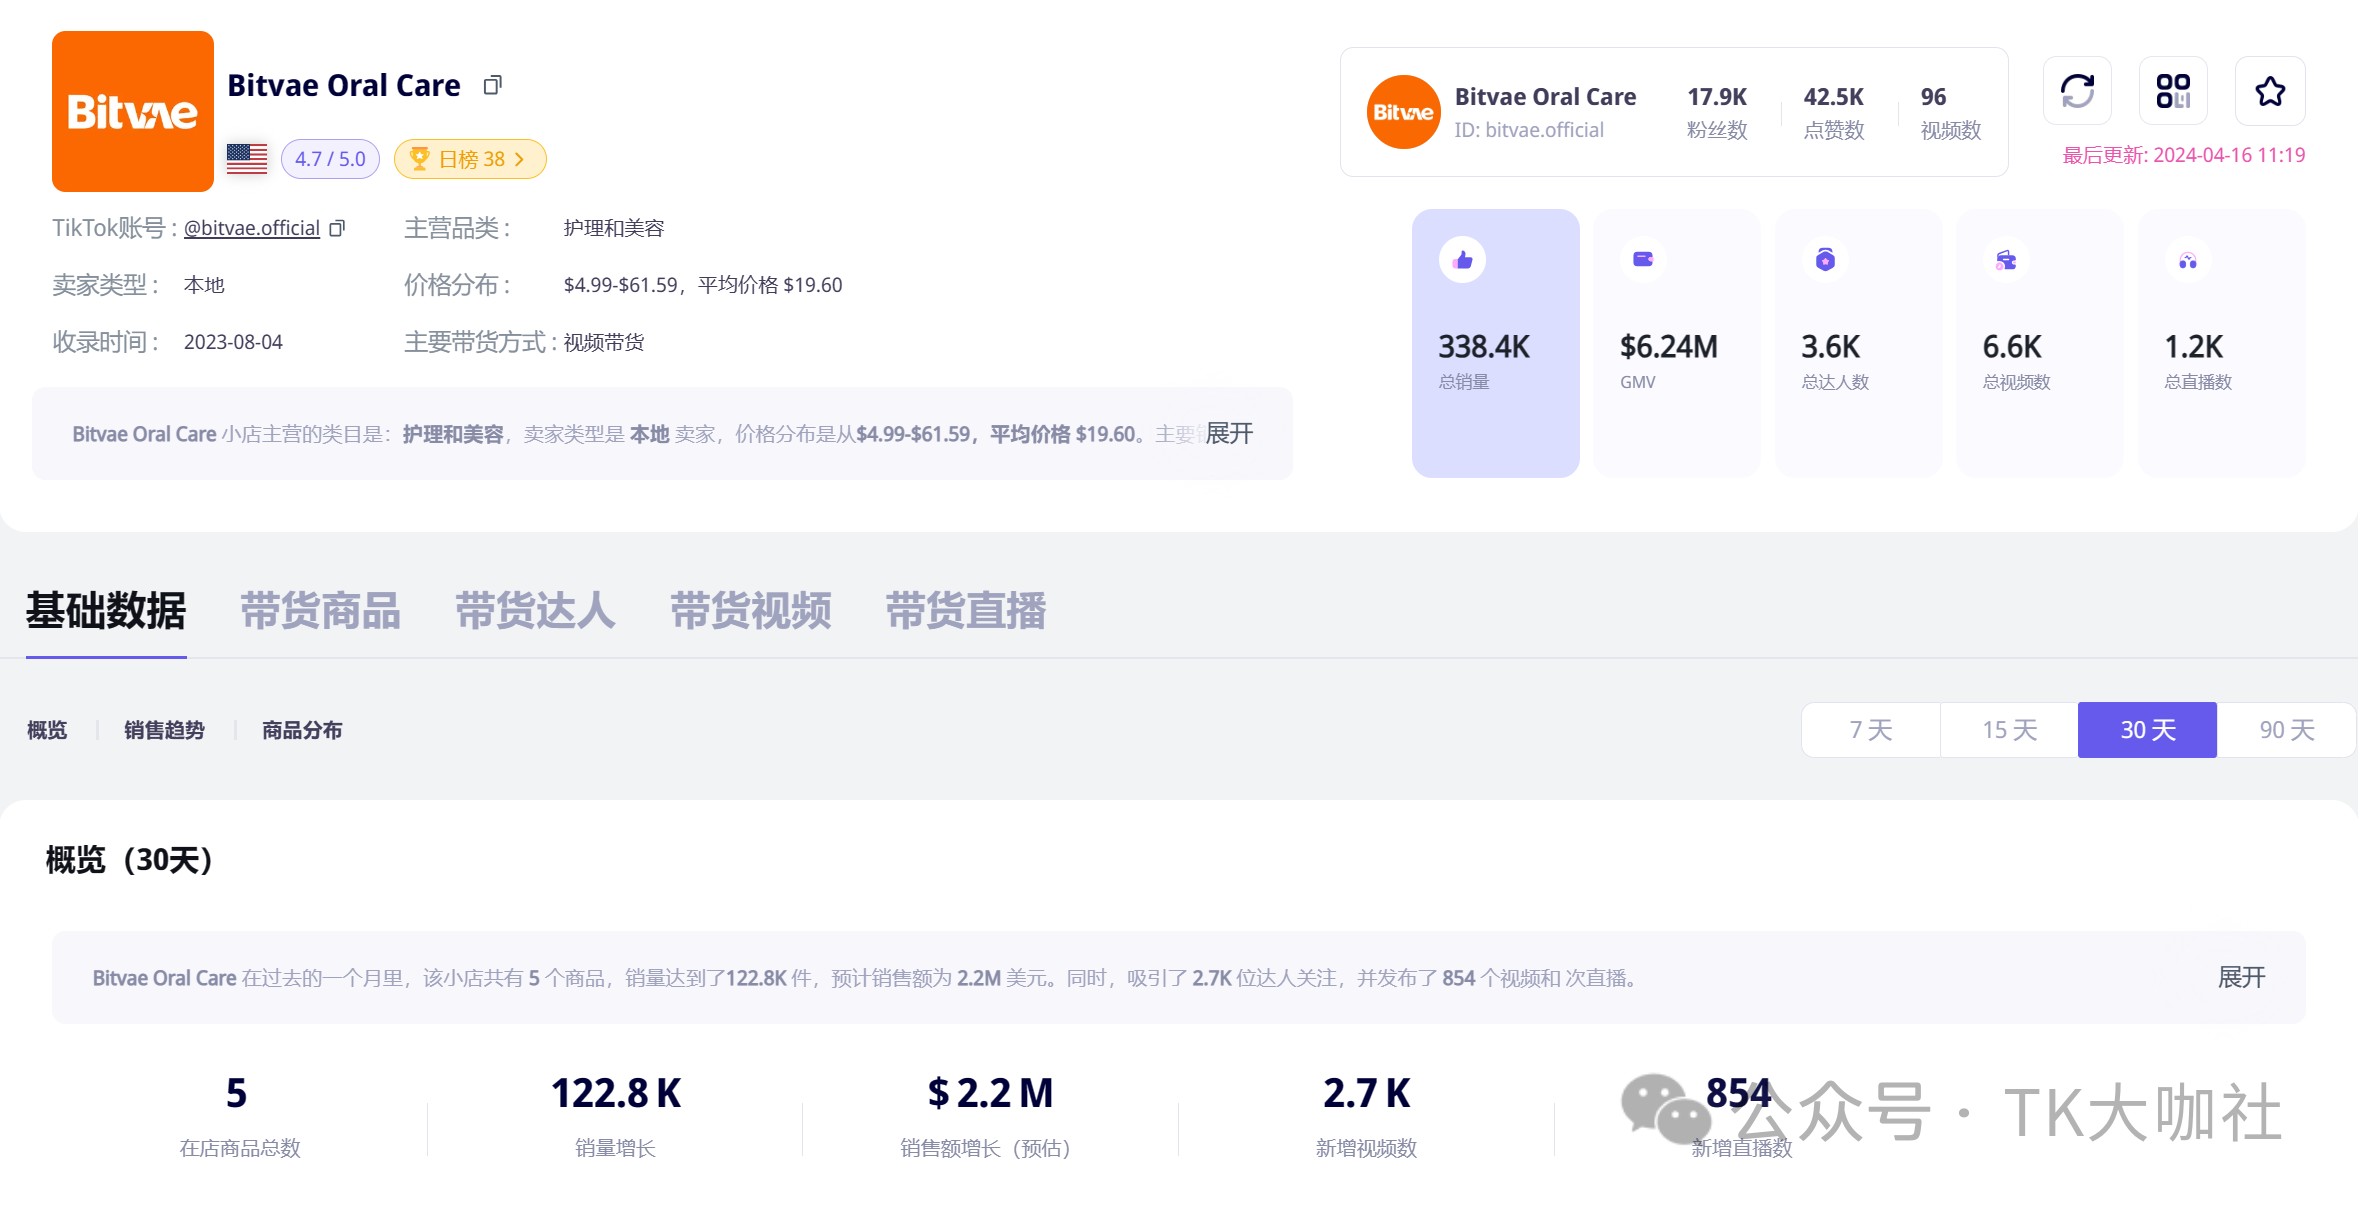
Task: Jump to 销售趋势 section
Action: 164,730
